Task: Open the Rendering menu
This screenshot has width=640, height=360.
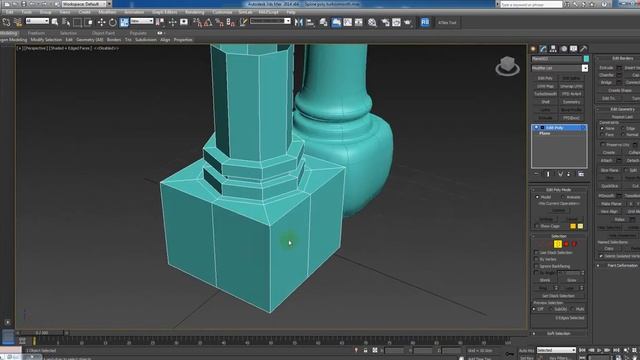Action: click(x=194, y=12)
